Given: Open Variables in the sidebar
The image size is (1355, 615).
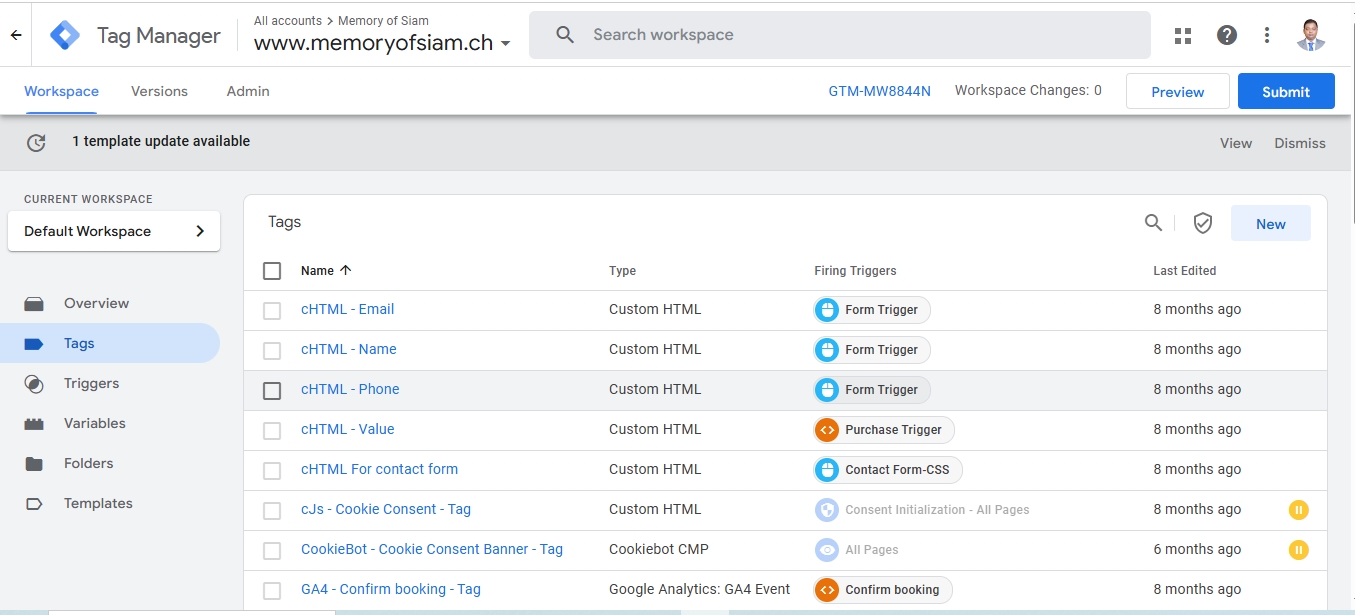Looking at the screenshot, I should 94,423.
